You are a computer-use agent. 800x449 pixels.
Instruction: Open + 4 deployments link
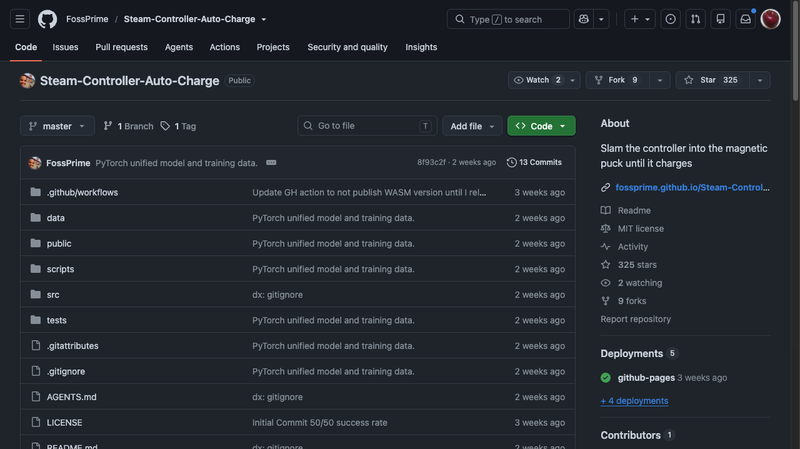(634, 401)
